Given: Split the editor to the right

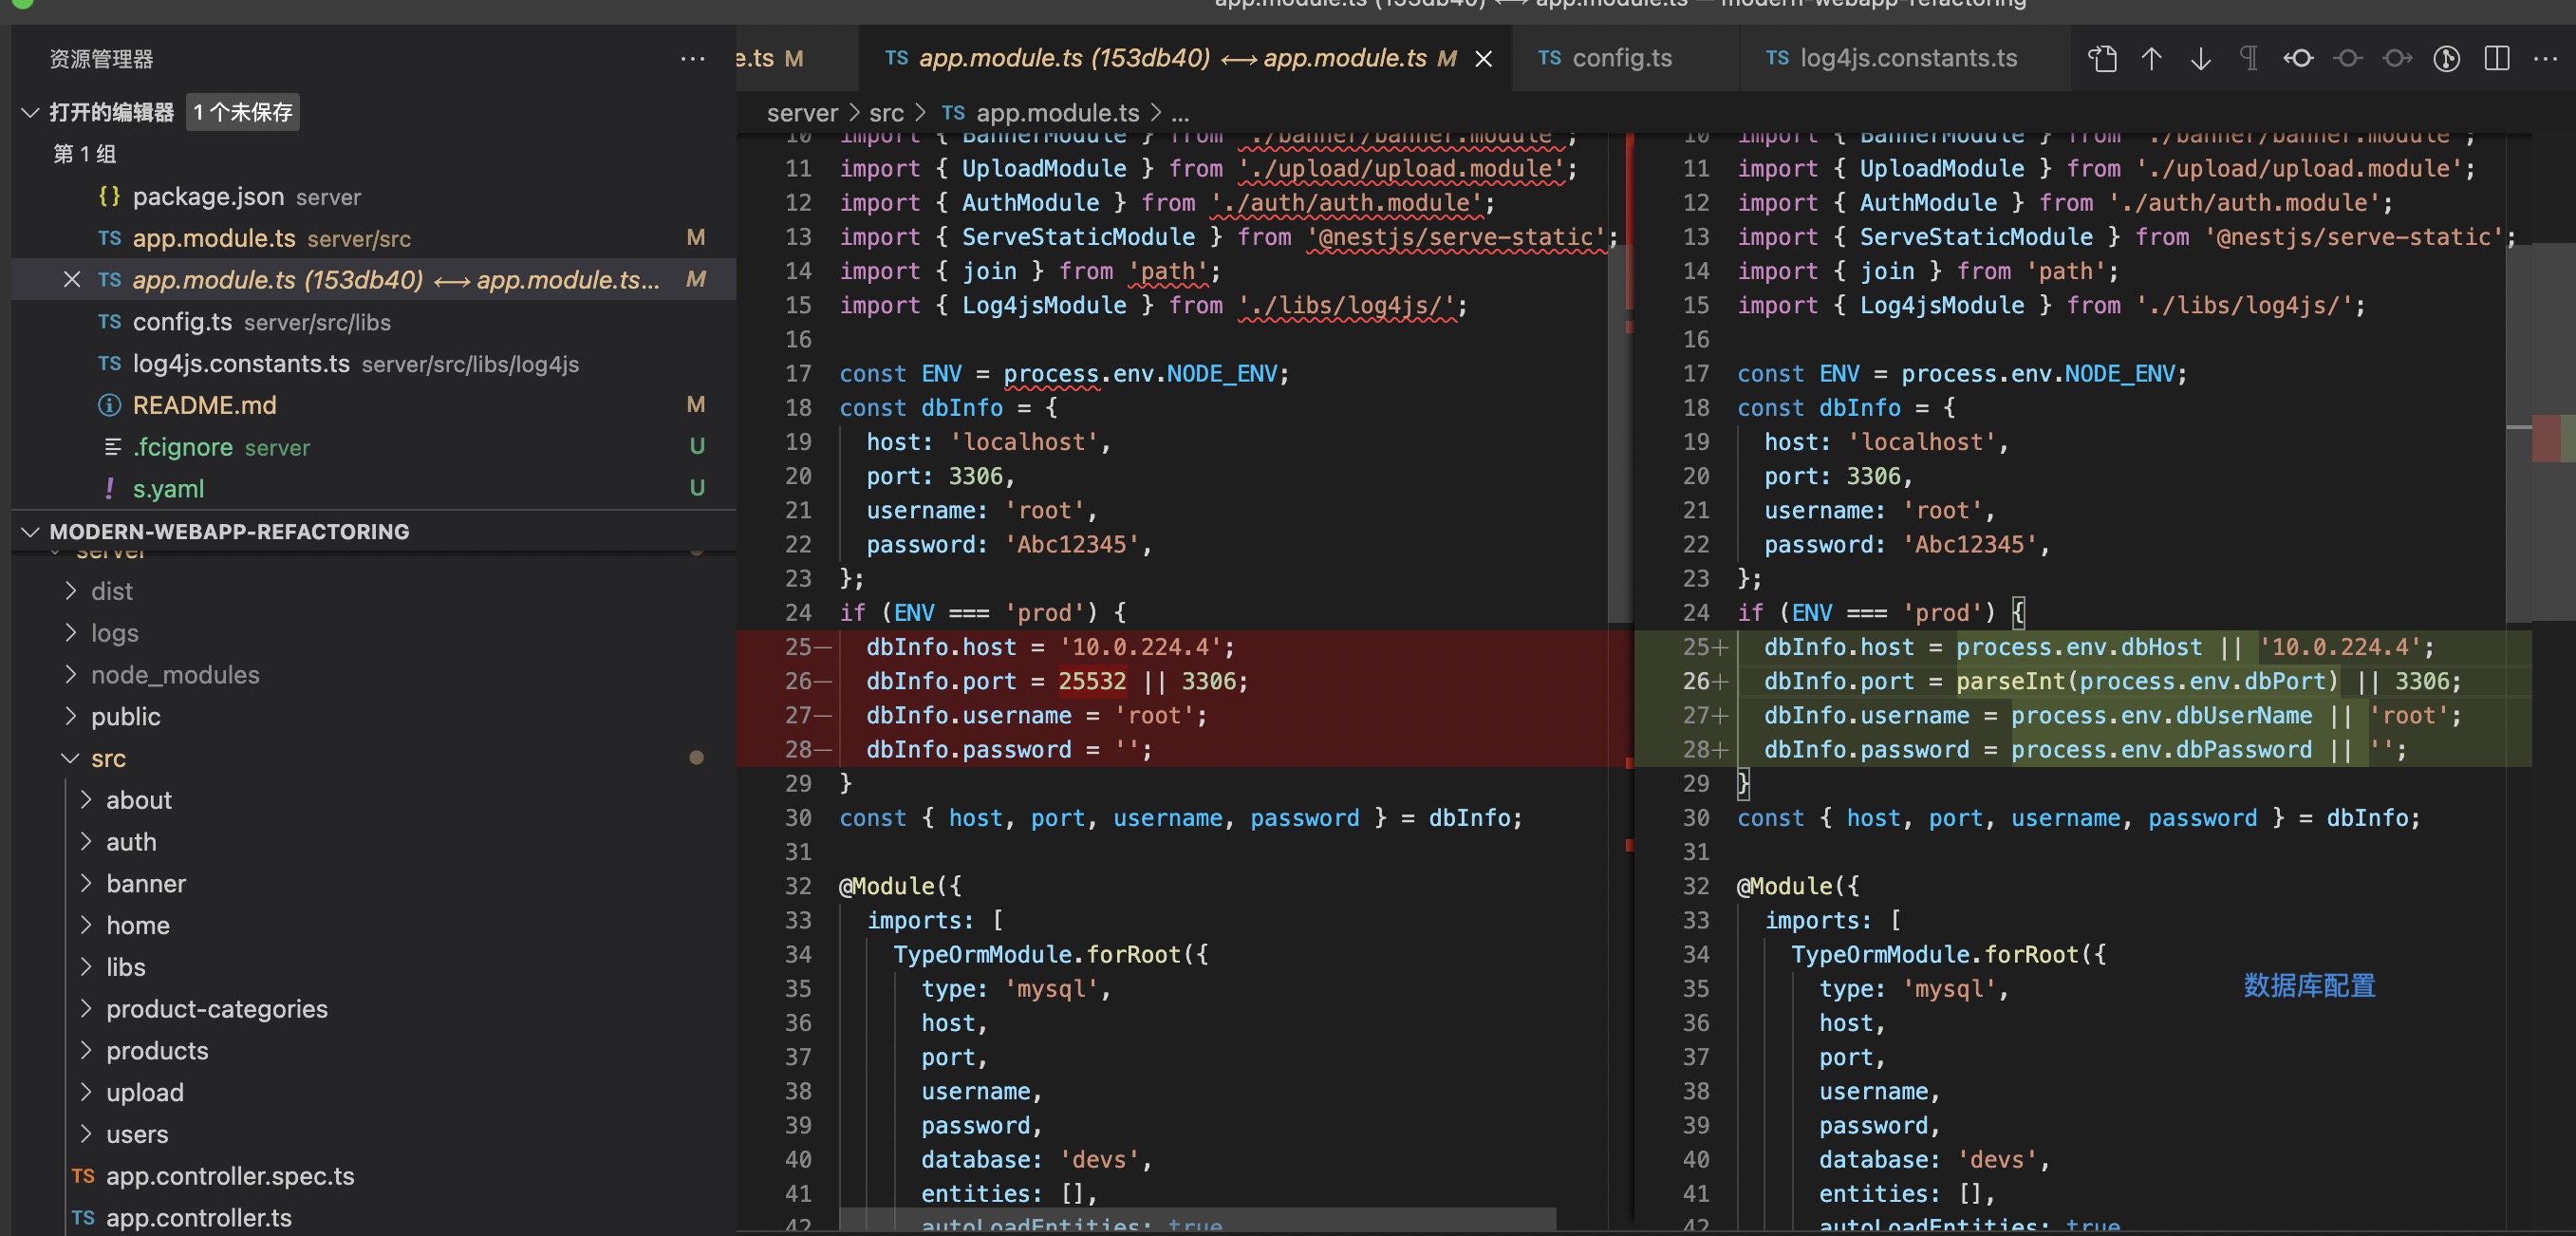Looking at the screenshot, I should point(2496,59).
